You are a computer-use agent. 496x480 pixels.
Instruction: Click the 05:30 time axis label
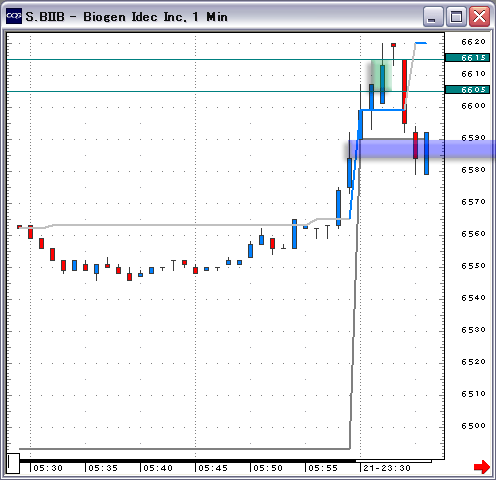tap(48, 468)
